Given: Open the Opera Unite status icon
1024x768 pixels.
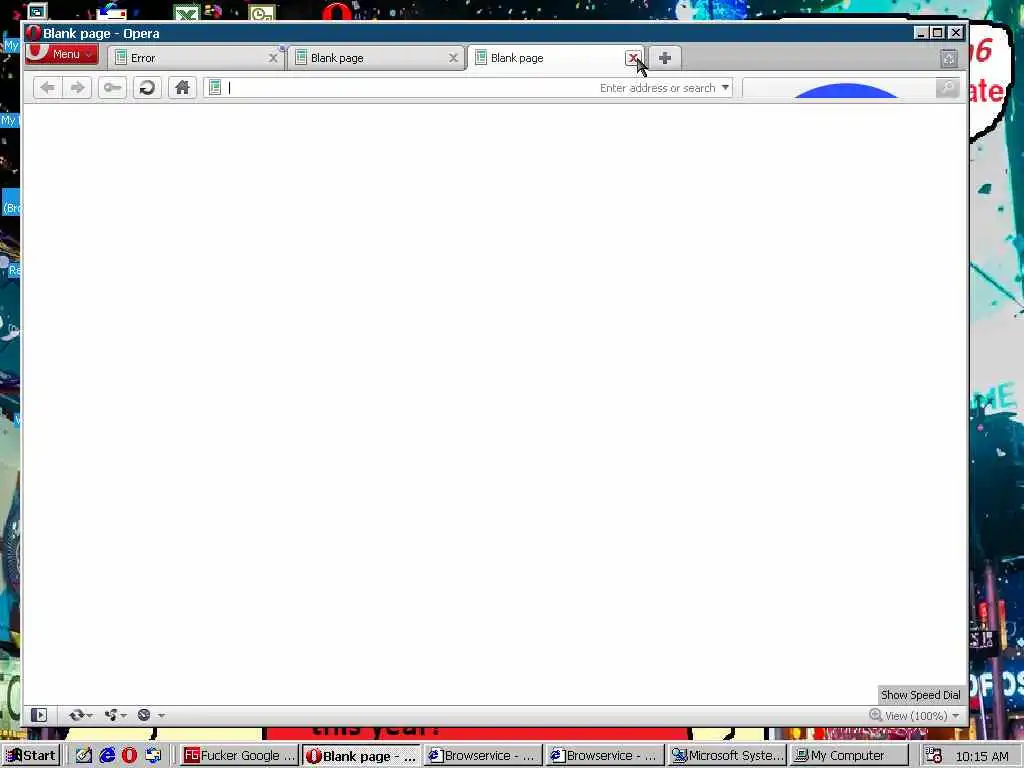Looking at the screenshot, I should click(x=111, y=715).
